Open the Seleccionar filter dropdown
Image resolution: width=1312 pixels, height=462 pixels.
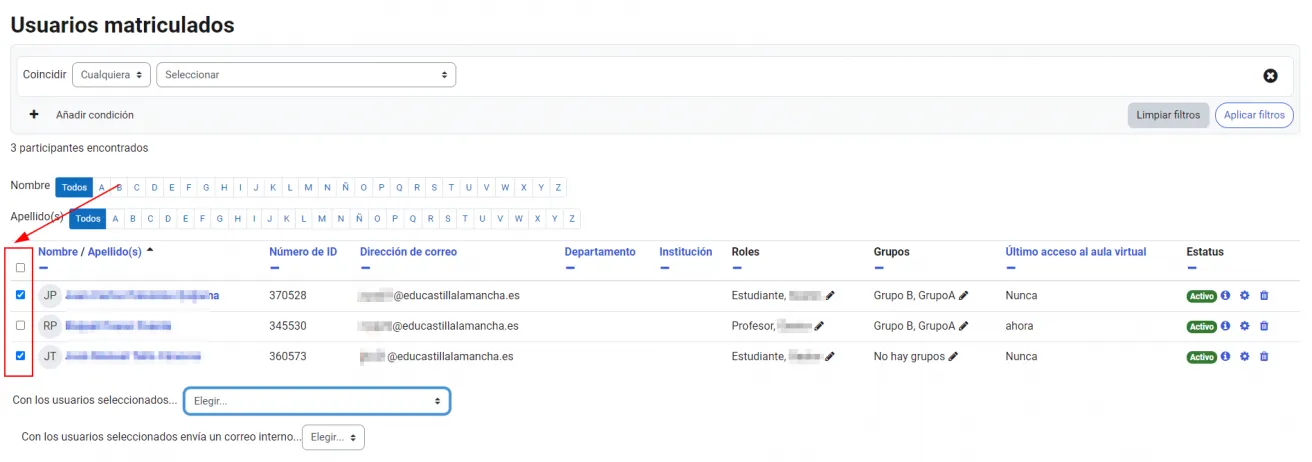(305, 75)
